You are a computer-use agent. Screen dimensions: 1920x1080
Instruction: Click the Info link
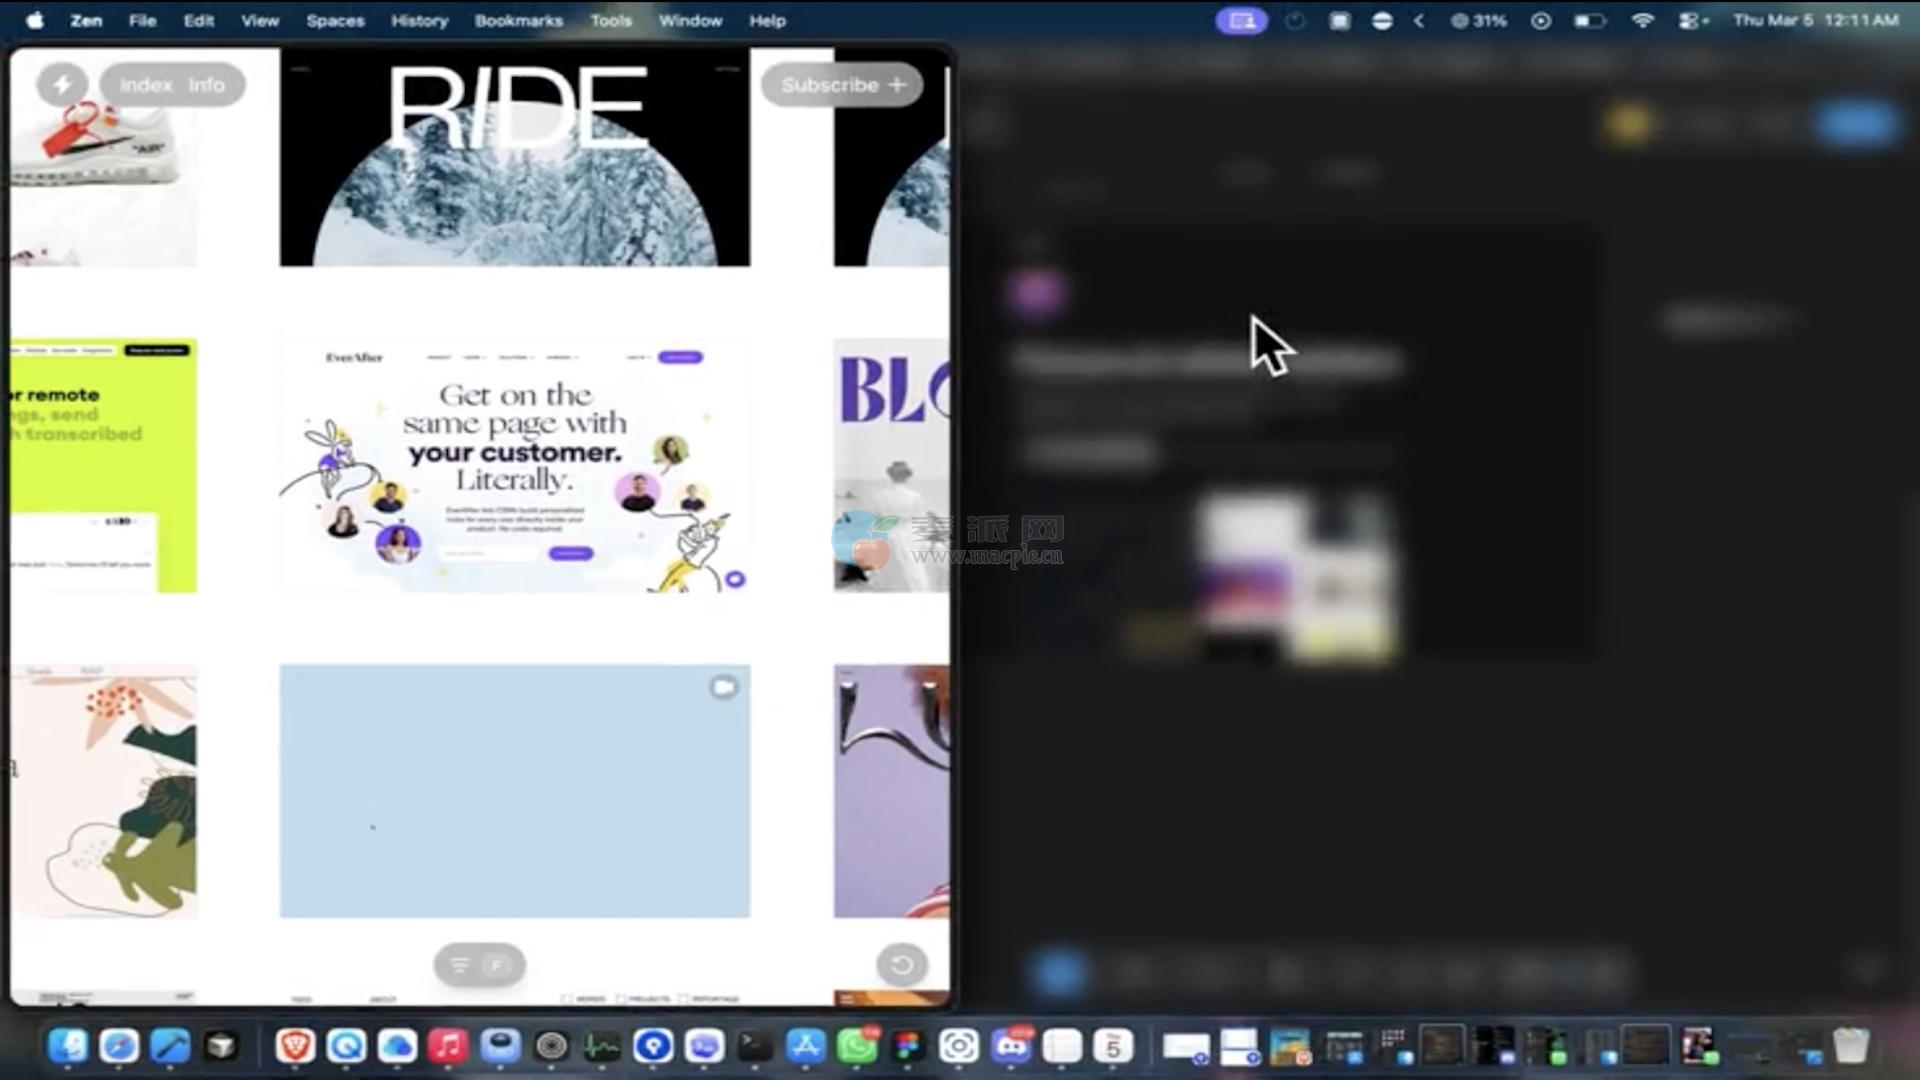point(206,85)
